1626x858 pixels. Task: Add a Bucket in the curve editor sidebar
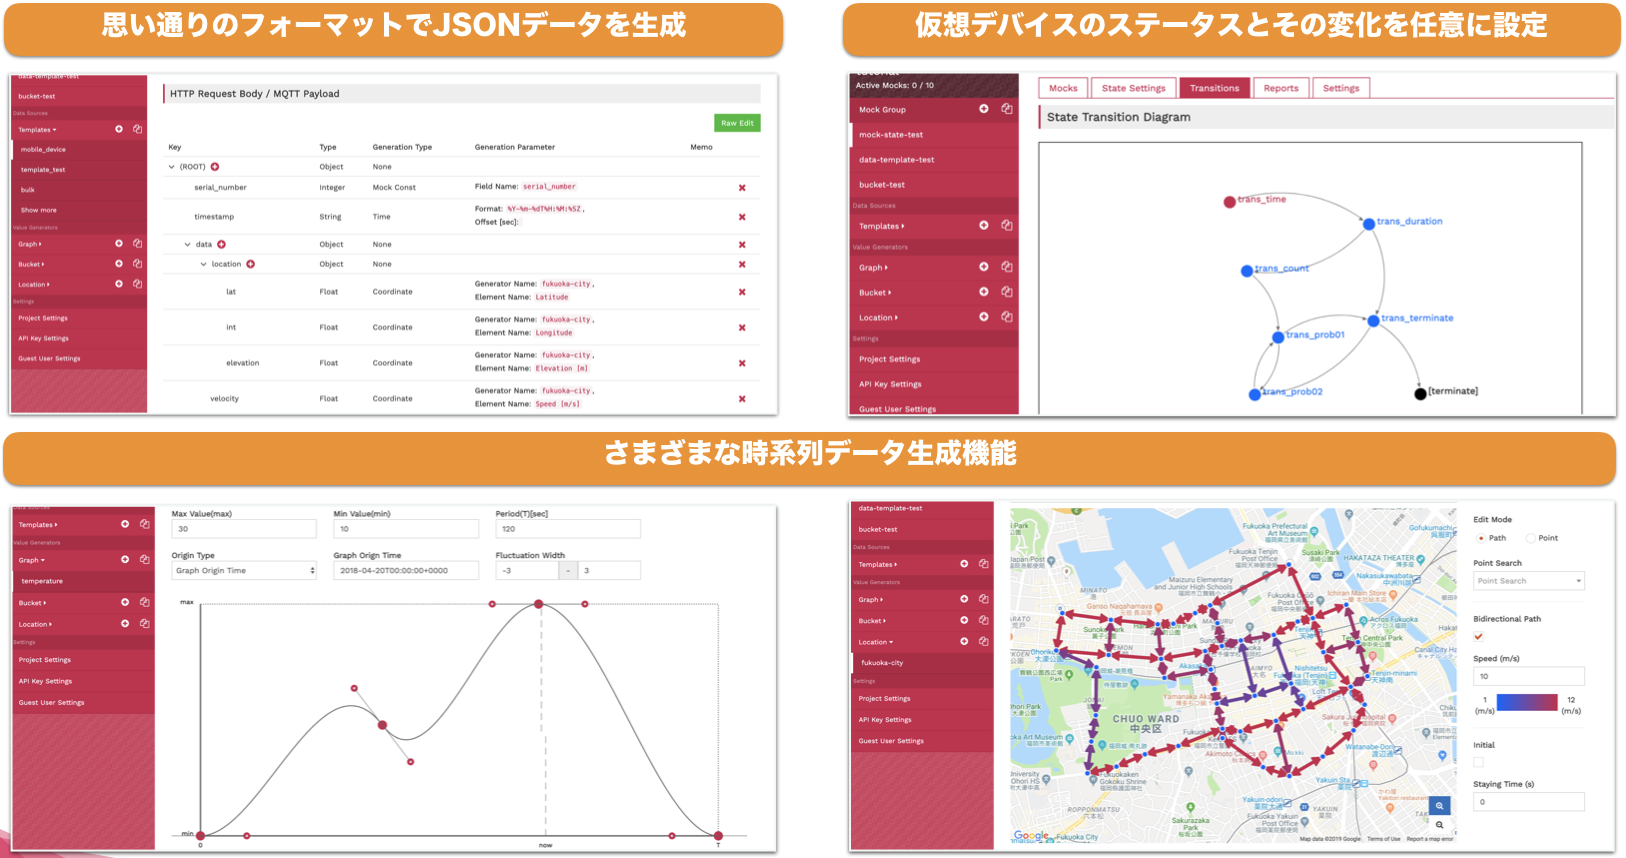click(125, 602)
